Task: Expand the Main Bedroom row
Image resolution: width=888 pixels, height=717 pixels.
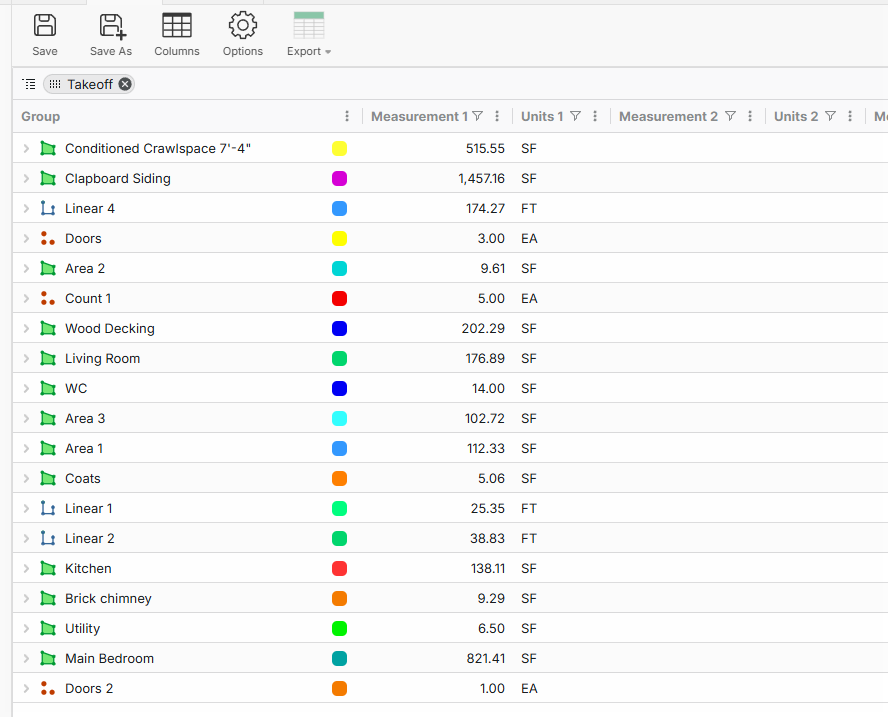Action: 26,659
